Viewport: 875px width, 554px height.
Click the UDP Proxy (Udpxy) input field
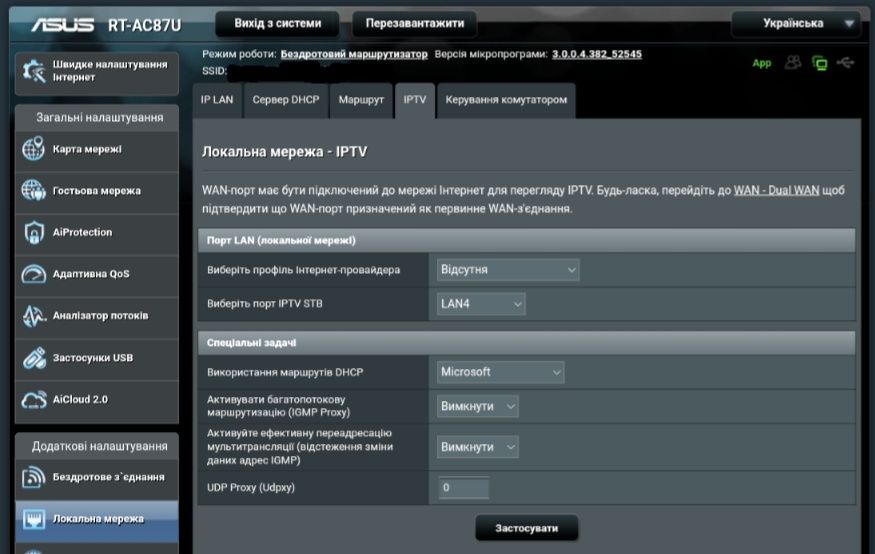(464, 488)
